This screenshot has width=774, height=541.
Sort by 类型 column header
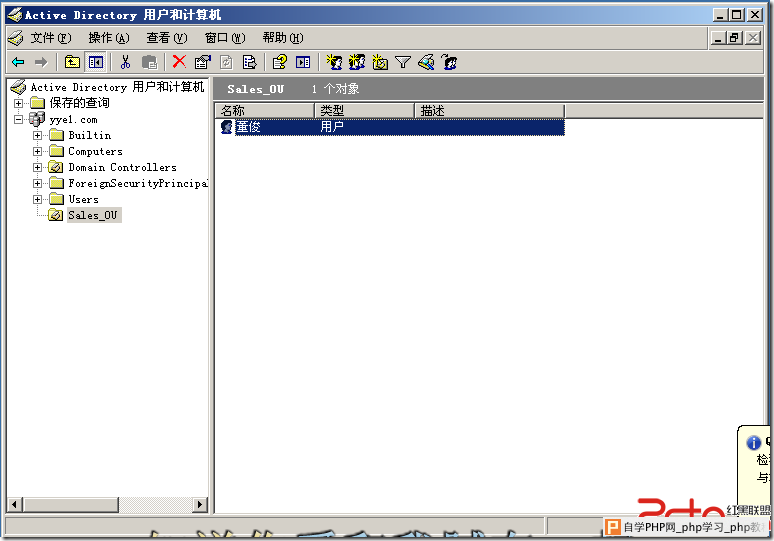pos(364,111)
